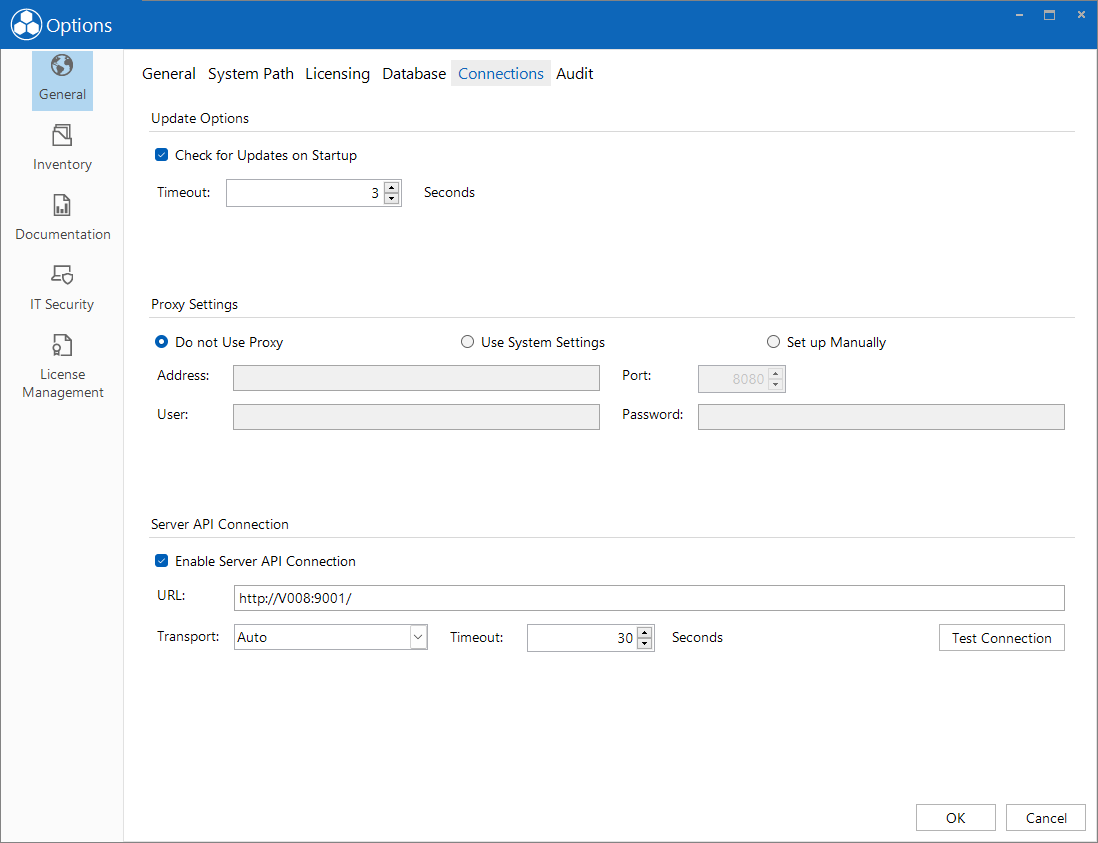Increase the update Timeout value

392,187
